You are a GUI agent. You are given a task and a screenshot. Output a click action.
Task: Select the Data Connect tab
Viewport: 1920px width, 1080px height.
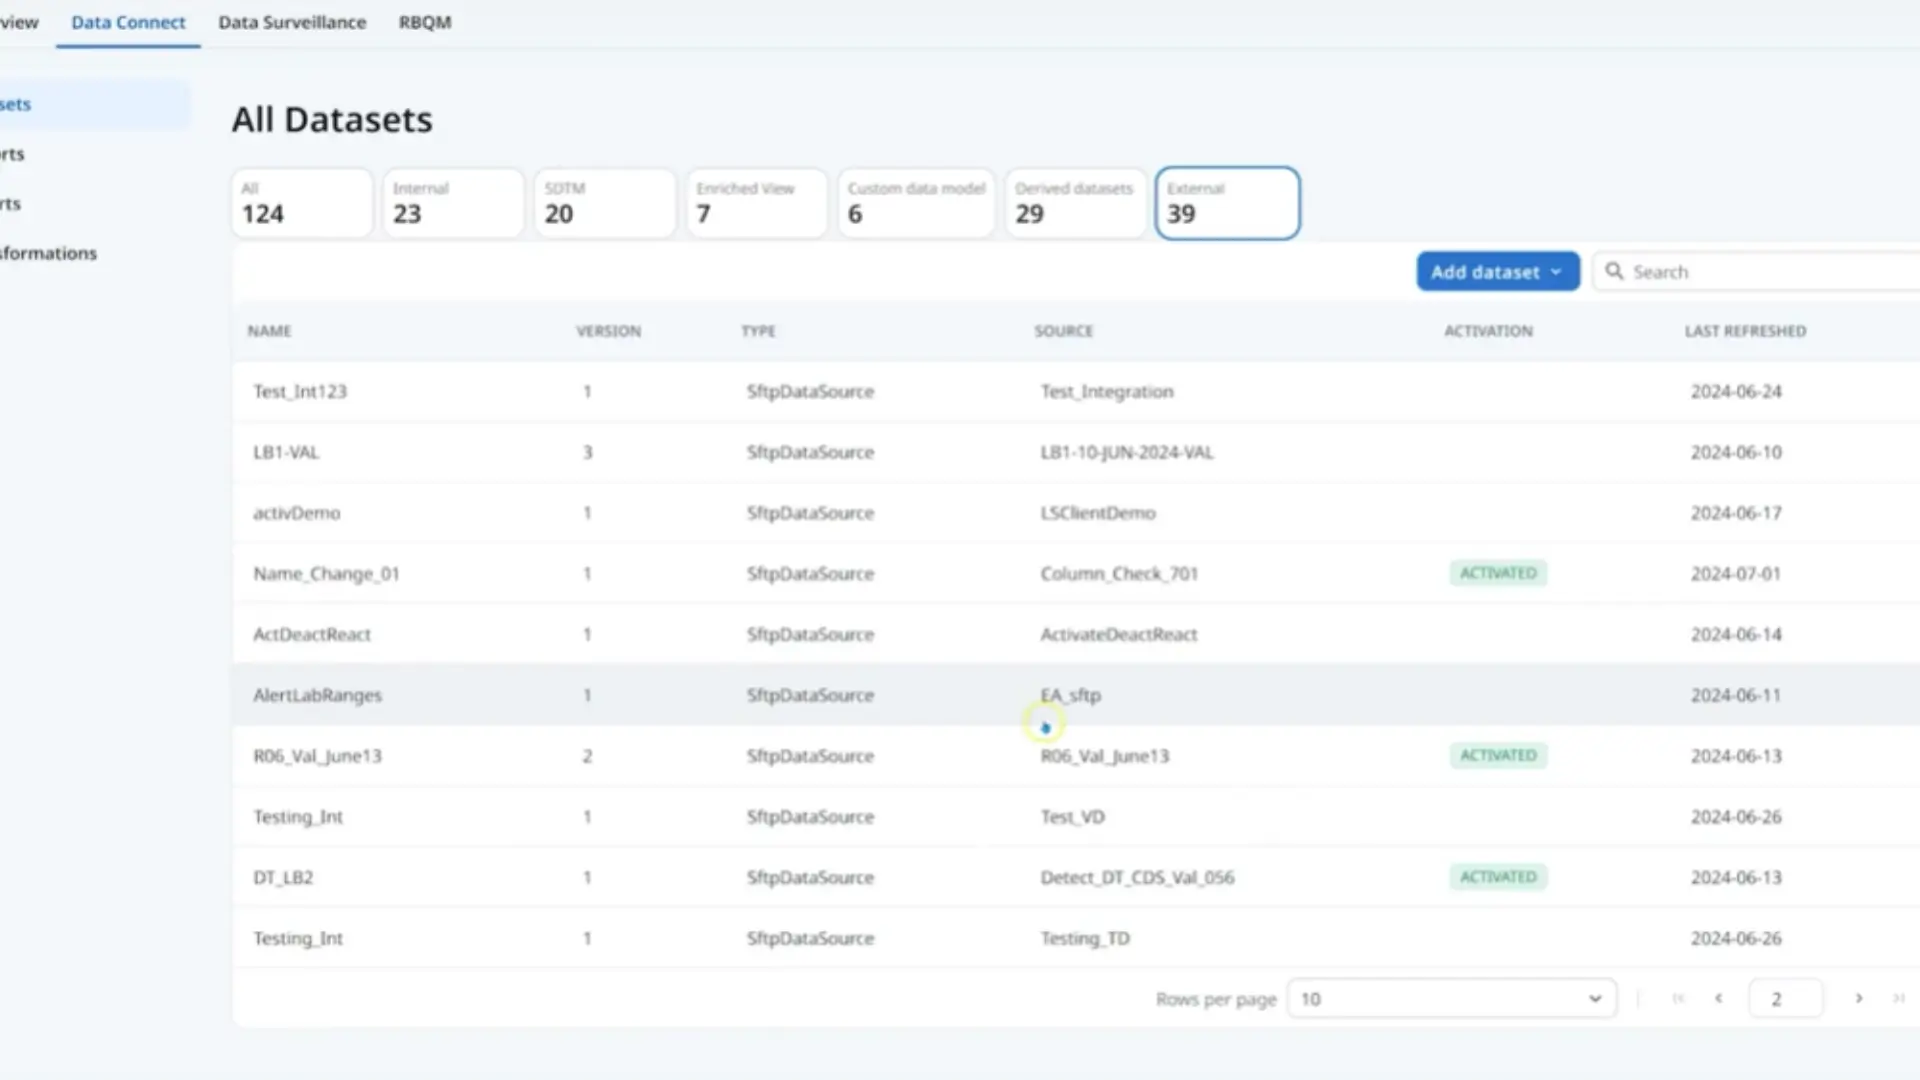128,22
